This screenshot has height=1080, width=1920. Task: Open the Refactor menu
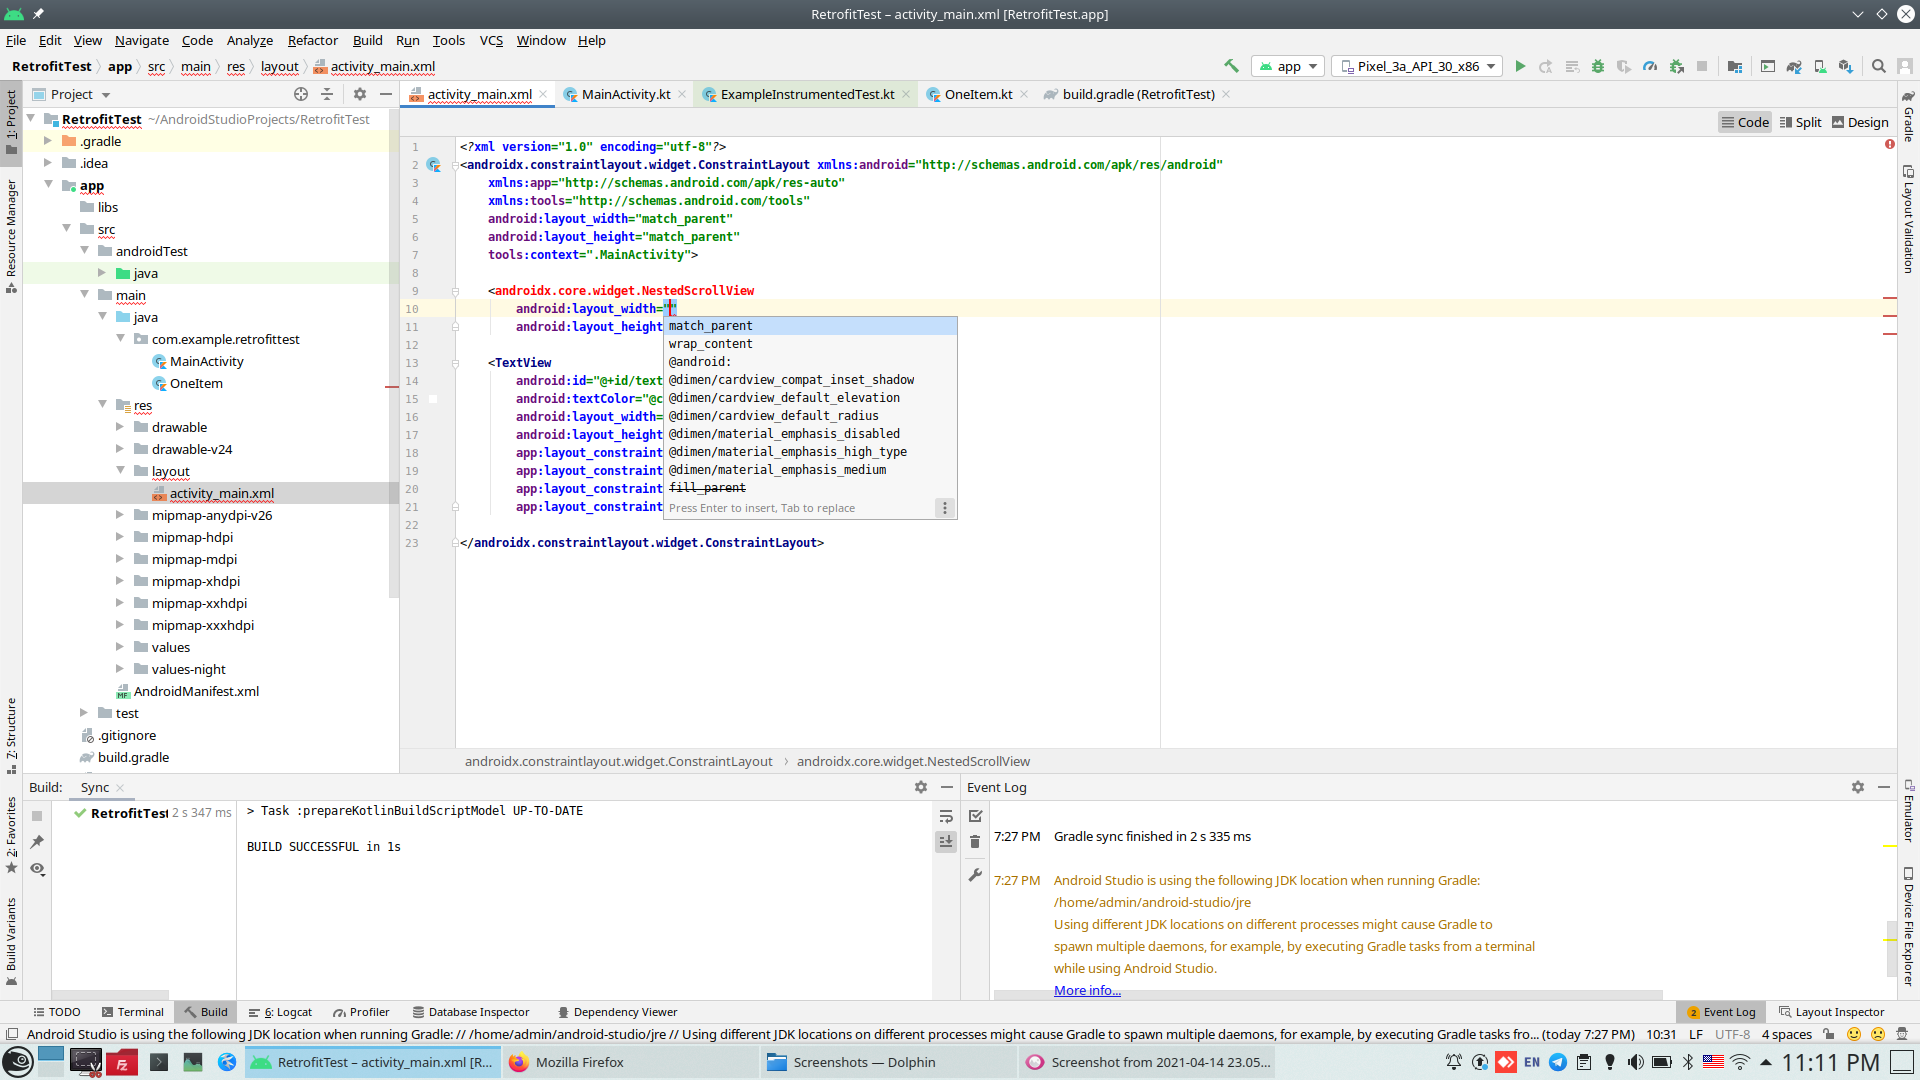tap(312, 40)
